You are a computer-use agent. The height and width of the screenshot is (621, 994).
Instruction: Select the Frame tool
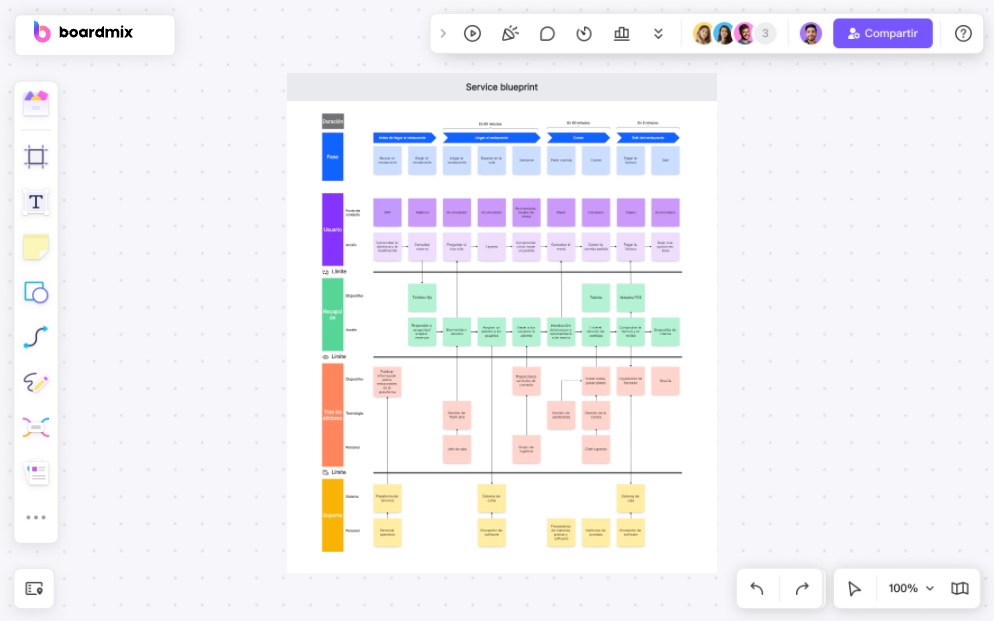click(x=36, y=157)
